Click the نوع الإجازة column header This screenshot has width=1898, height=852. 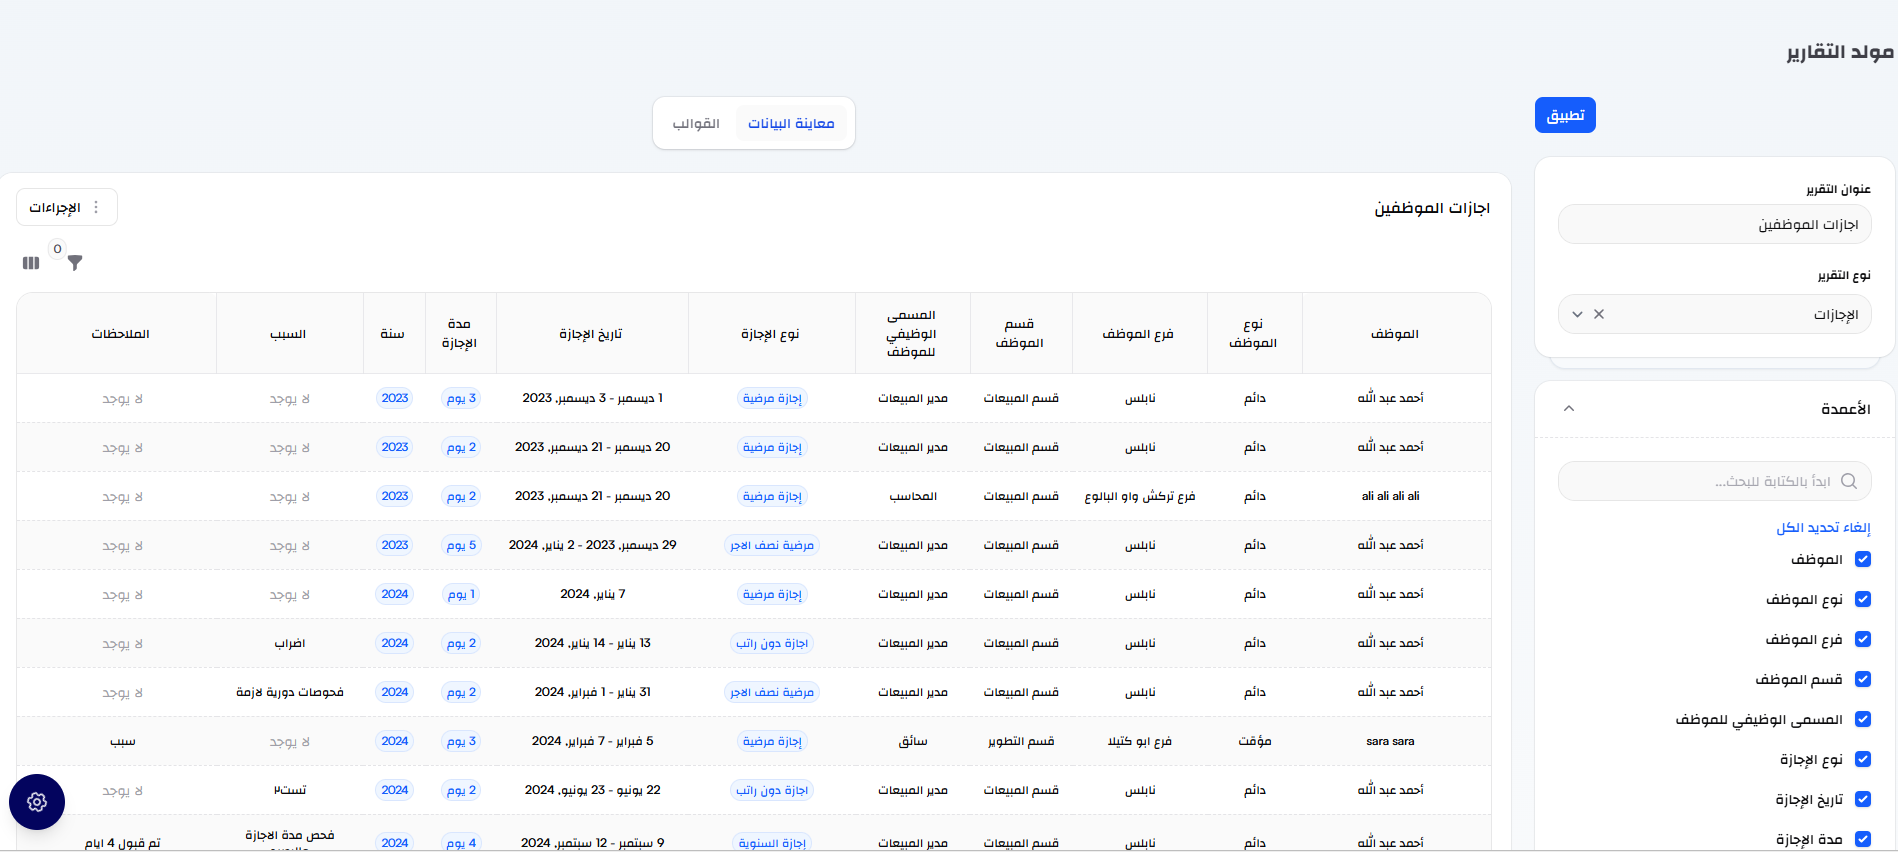coord(770,334)
